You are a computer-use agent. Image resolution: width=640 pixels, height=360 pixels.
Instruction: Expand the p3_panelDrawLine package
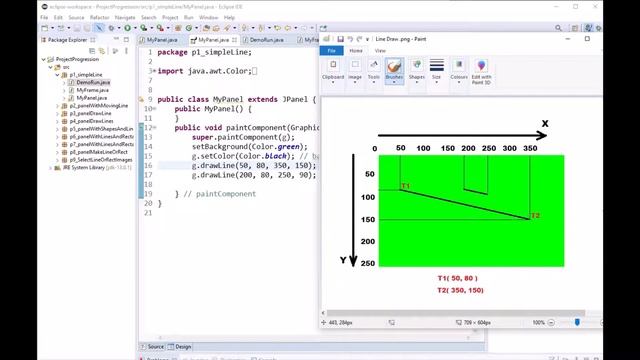tap(58, 113)
